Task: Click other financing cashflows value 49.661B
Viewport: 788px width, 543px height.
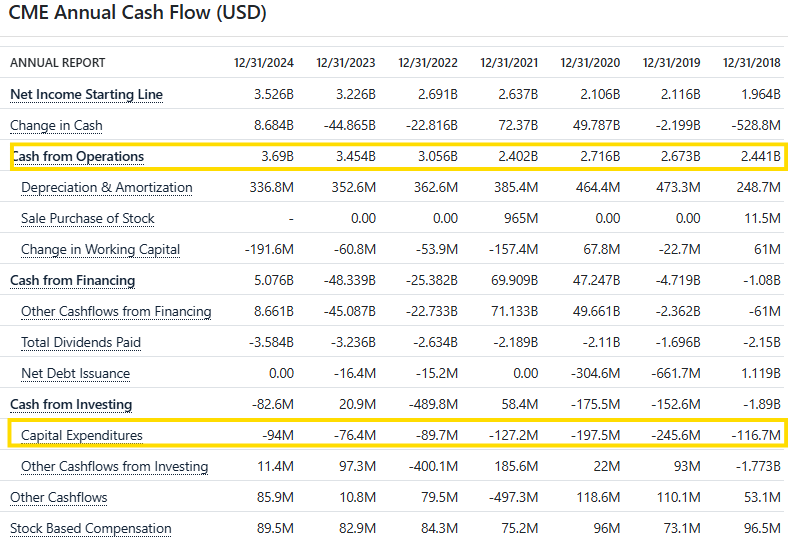Action: pos(597,312)
